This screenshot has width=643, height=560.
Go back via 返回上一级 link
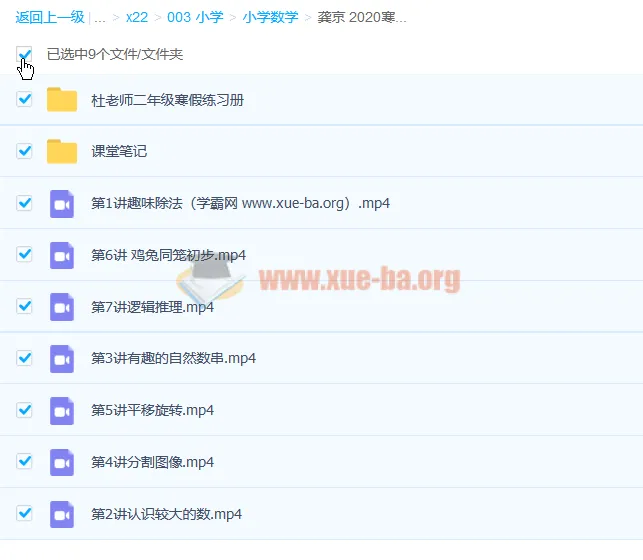[49, 18]
